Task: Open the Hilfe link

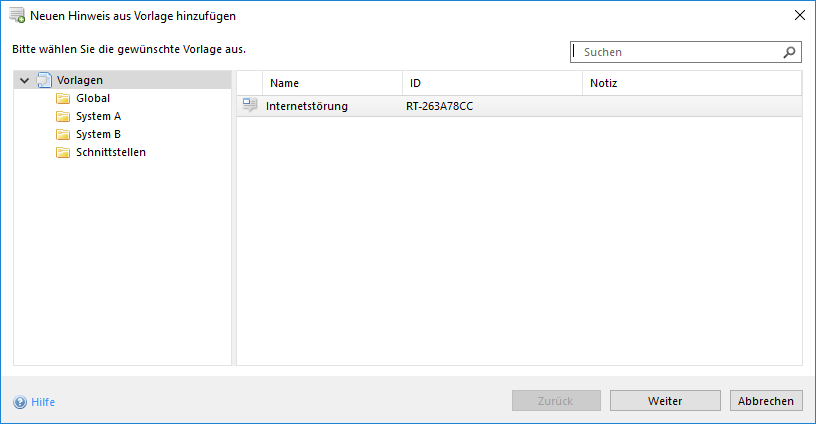Action: pyautogui.click(x=43, y=402)
